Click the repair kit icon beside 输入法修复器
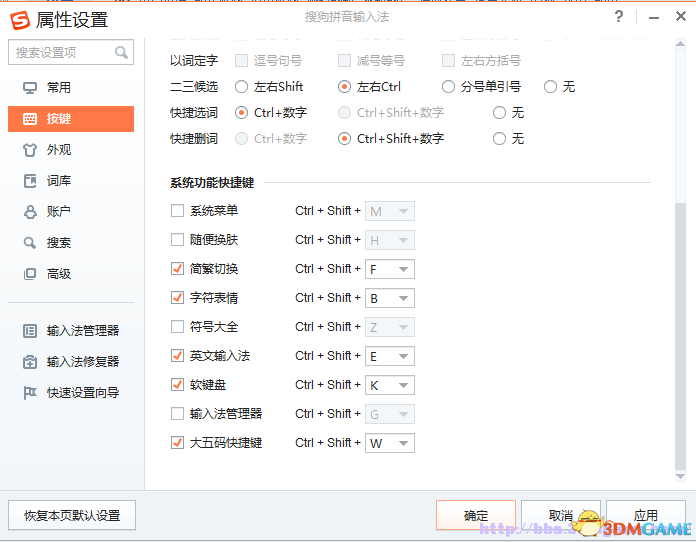The width and height of the screenshot is (696, 542). [x=30, y=362]
